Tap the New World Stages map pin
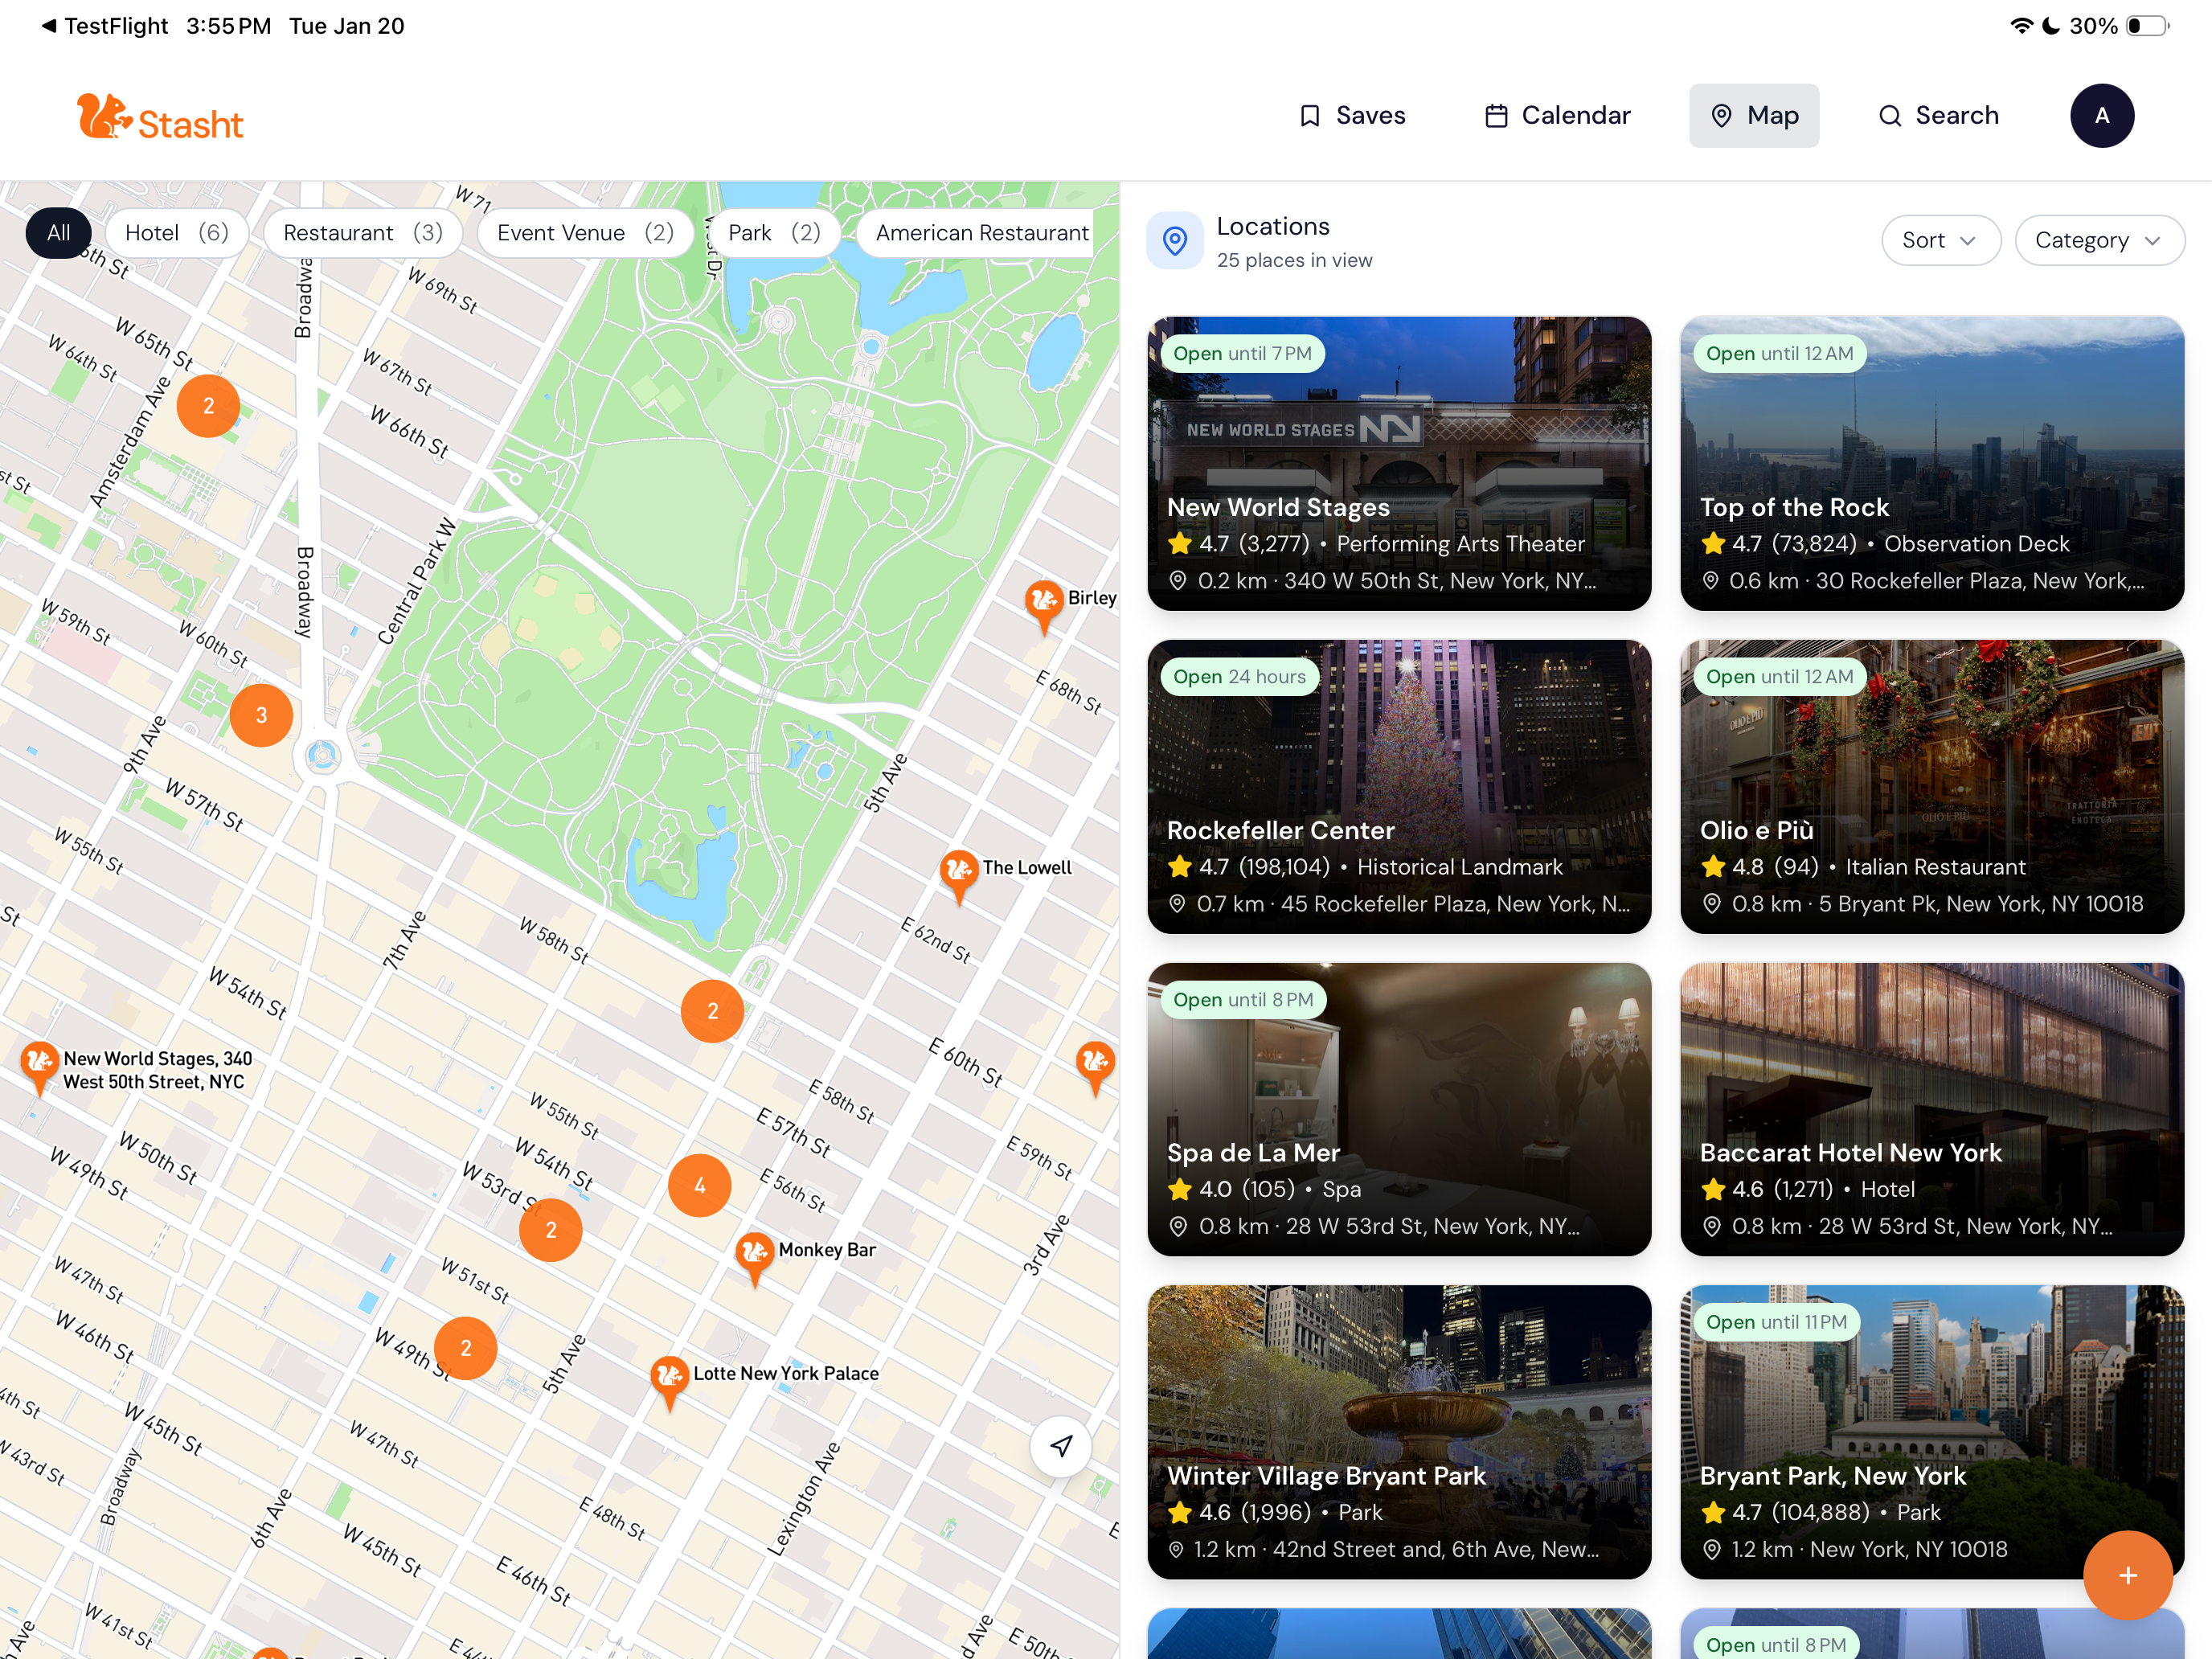Screen dimensions: 2212x1659 (x=39, y=1066)
